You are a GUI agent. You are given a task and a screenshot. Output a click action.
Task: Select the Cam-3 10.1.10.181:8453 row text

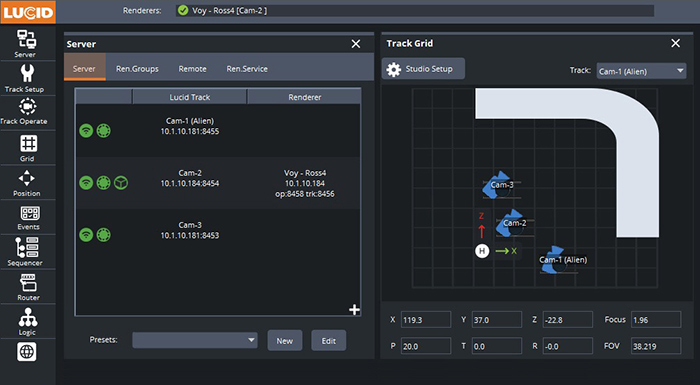point(190,230)
